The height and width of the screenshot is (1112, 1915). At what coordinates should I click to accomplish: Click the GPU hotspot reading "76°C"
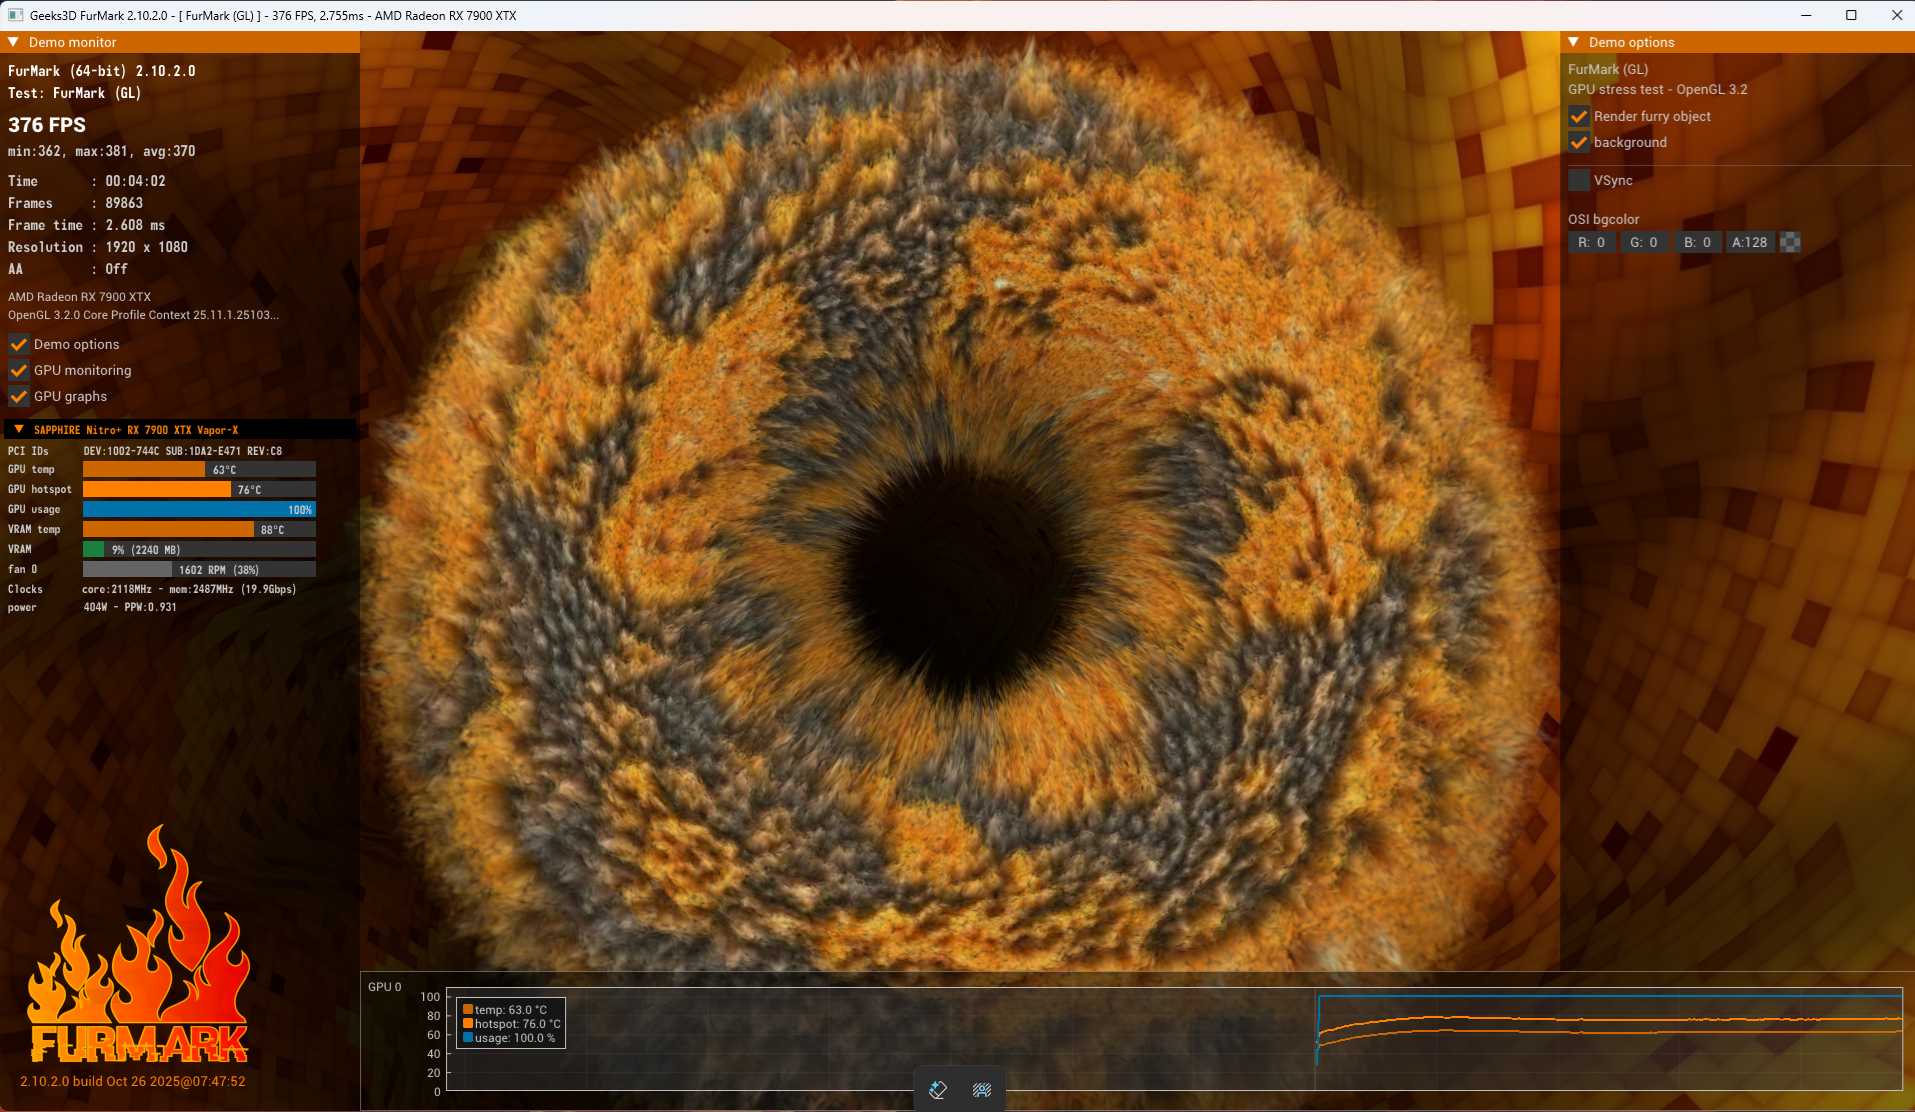[249, 490]
